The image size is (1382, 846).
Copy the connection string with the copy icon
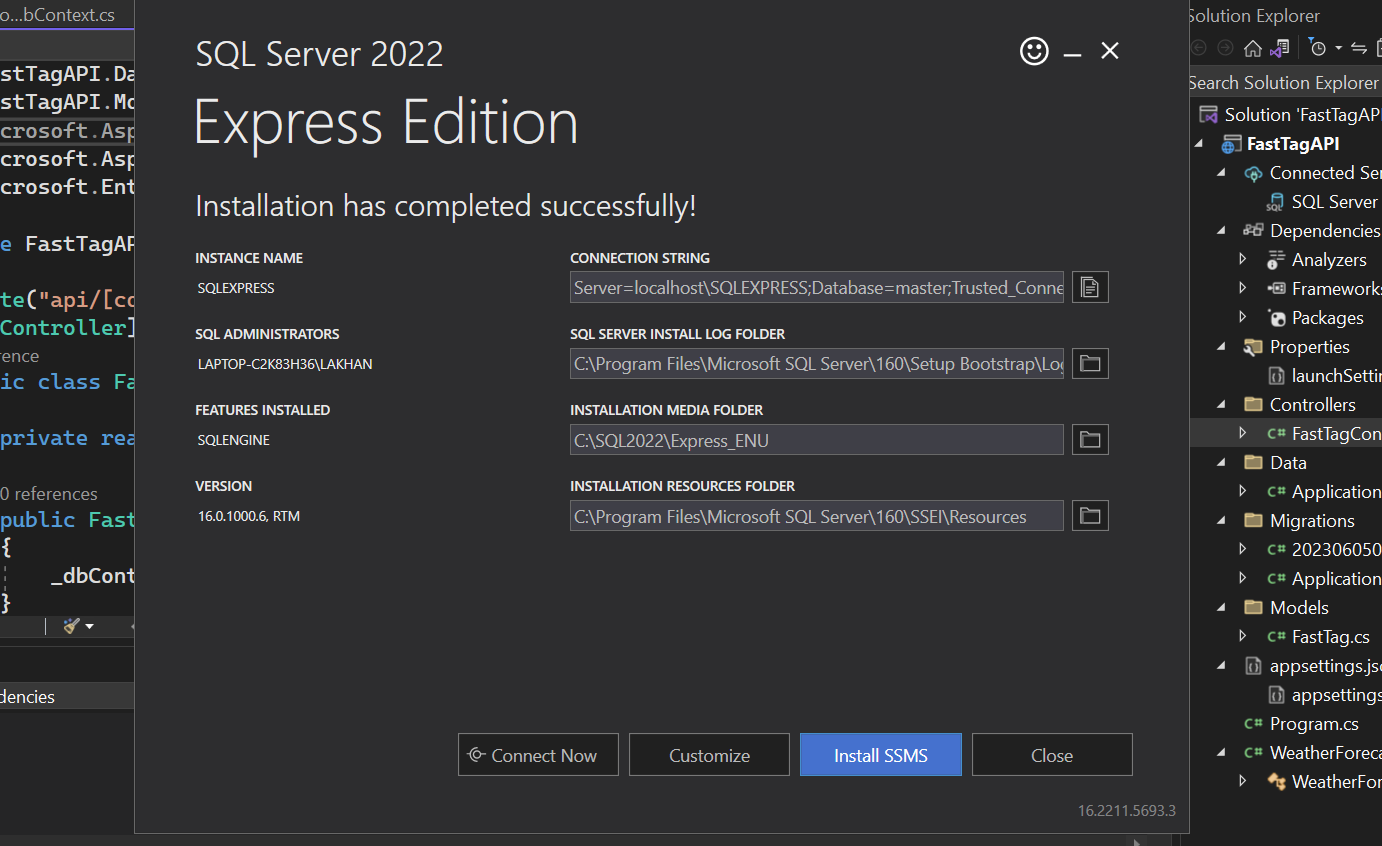click(x=1090, y=288)
